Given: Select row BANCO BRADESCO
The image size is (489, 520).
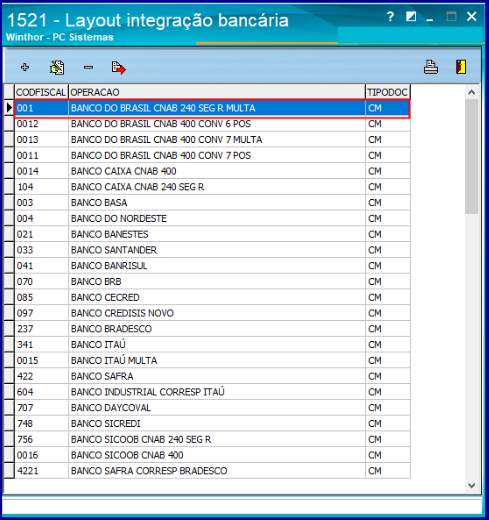Looking at the screenshot, I should point(212,329).
